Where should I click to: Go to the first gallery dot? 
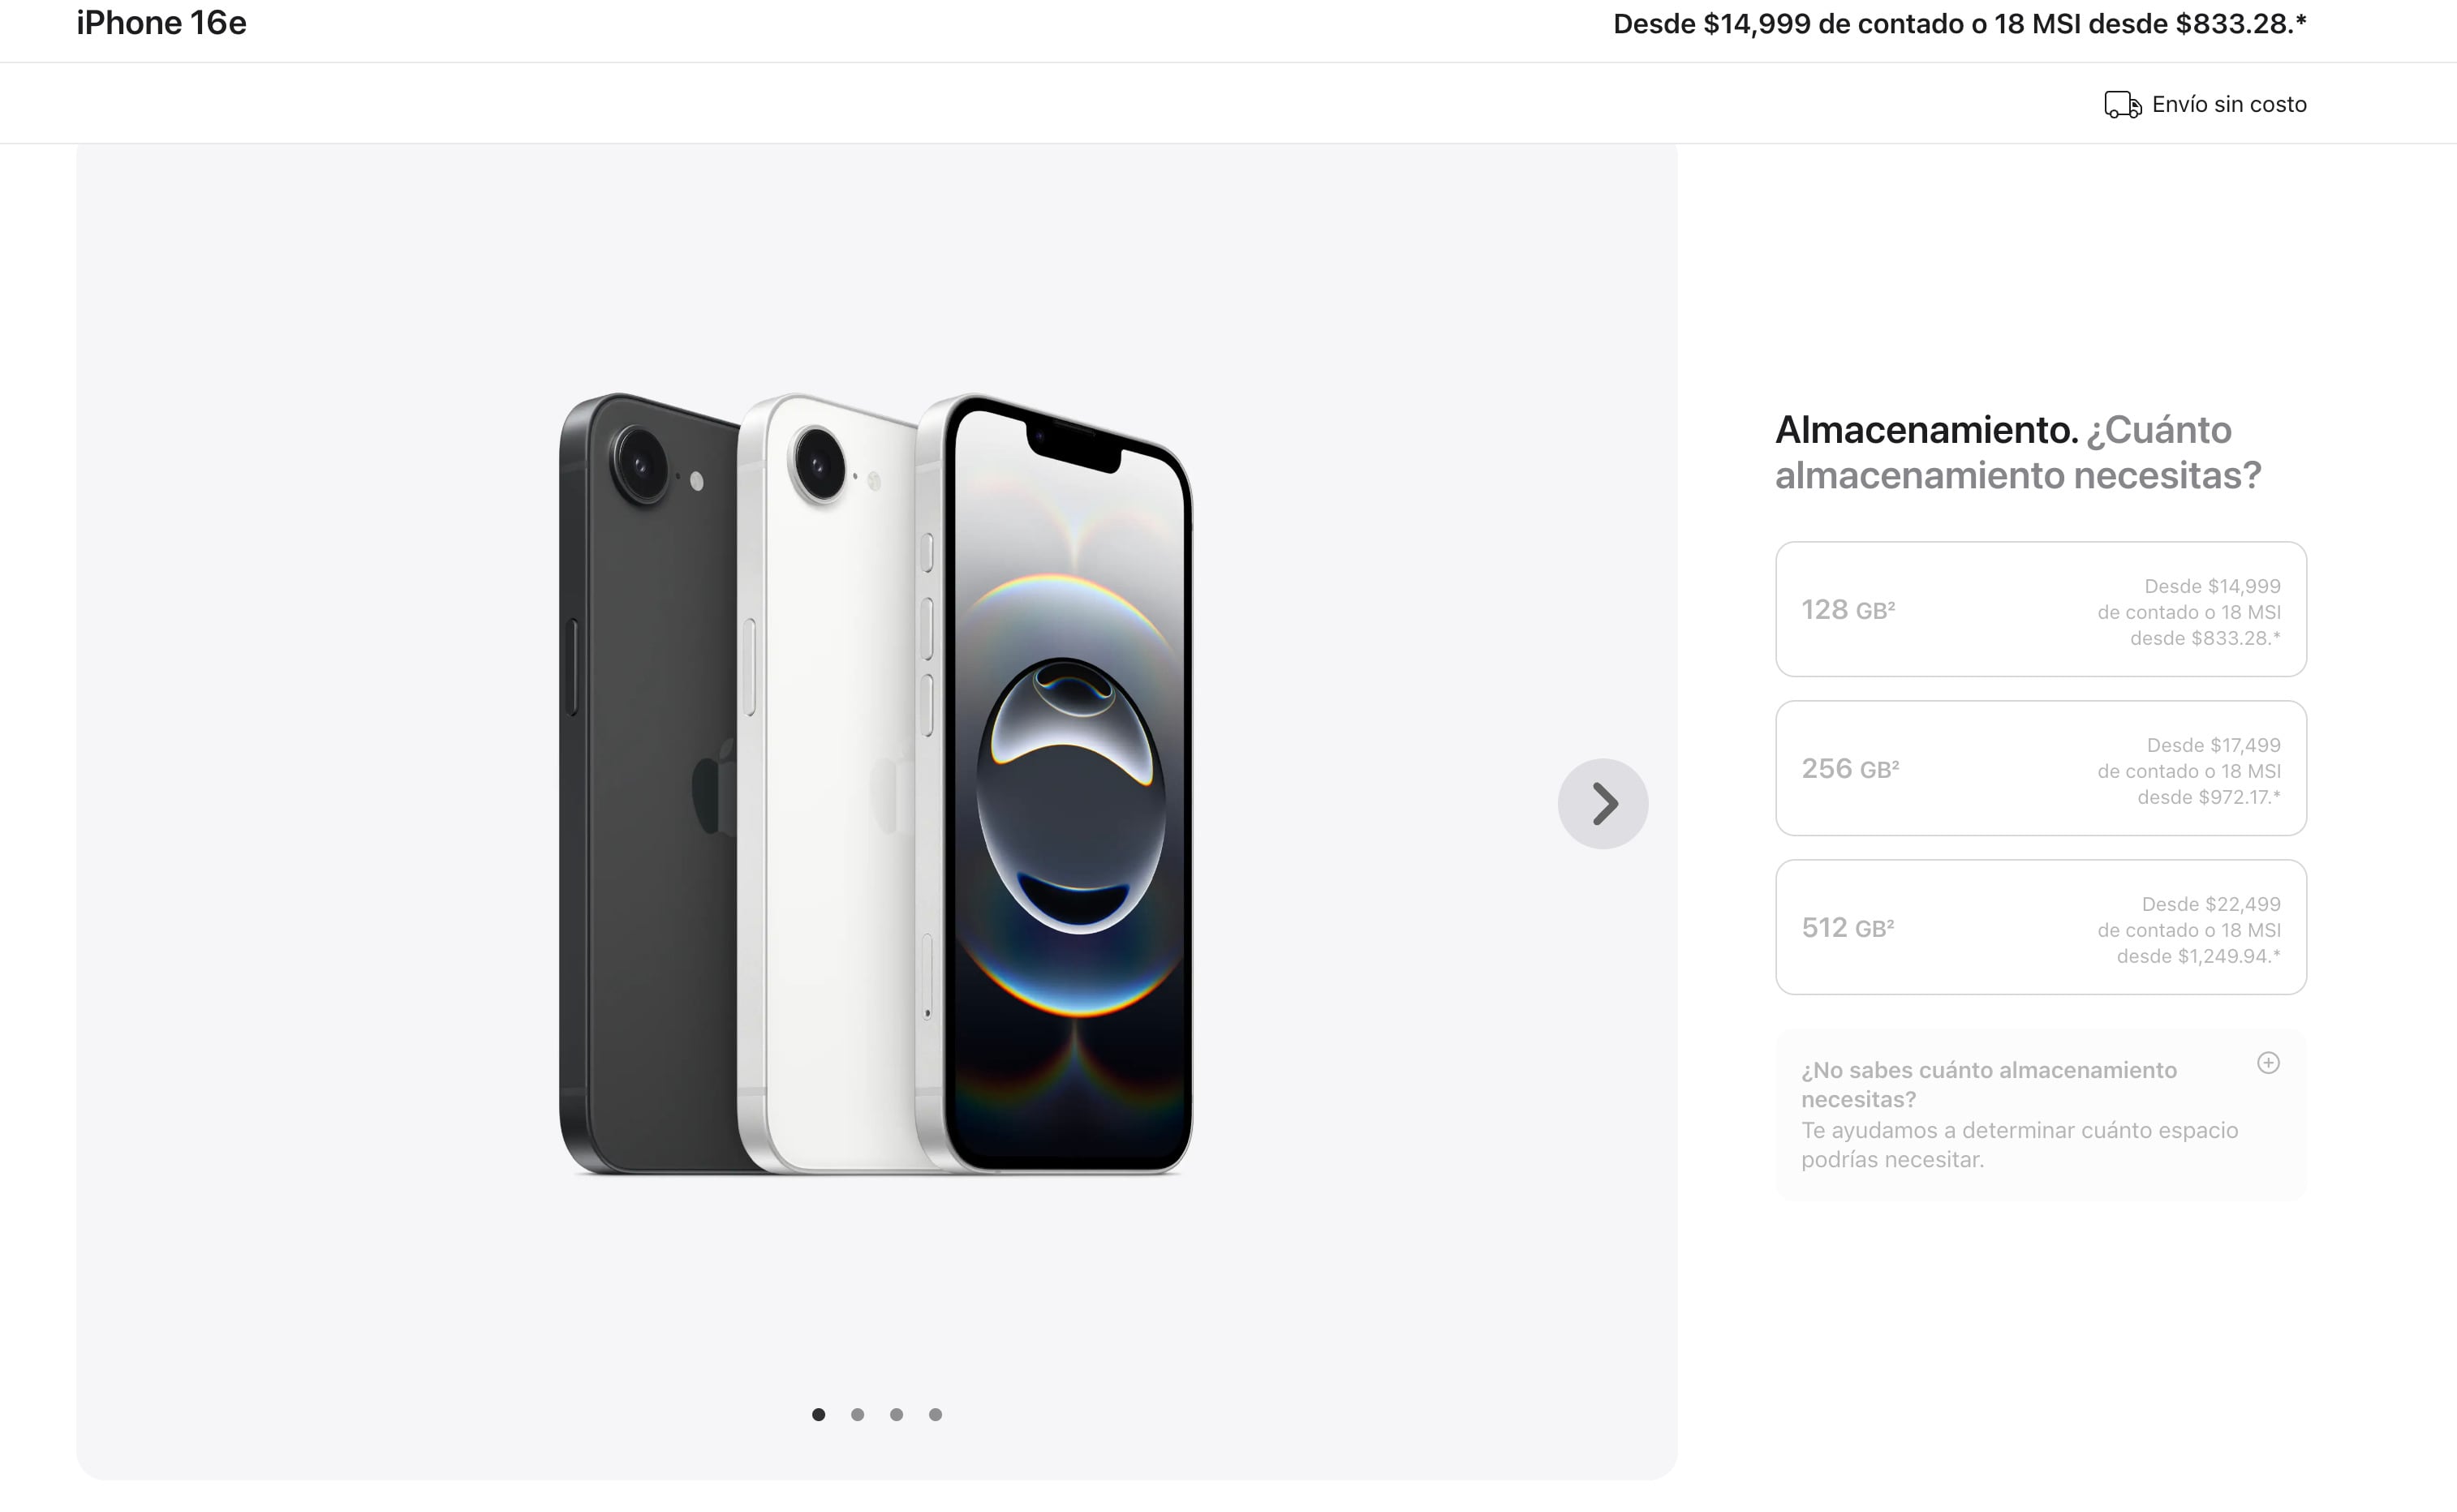click(818, 1414)
